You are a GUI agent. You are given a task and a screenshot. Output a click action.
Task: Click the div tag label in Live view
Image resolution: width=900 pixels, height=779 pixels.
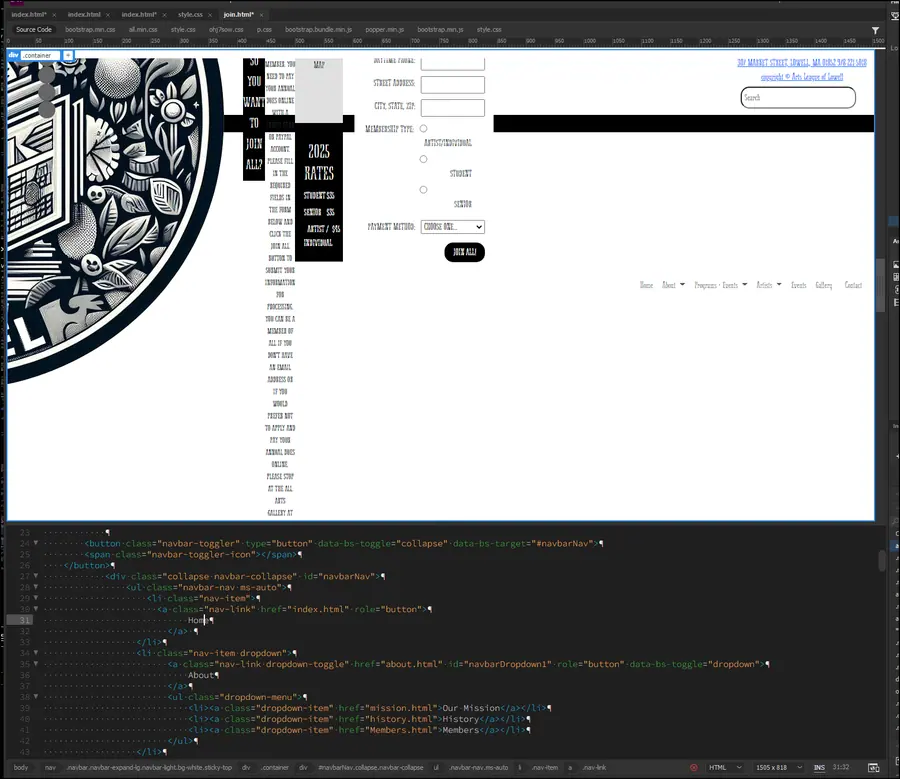pos(14,55)
